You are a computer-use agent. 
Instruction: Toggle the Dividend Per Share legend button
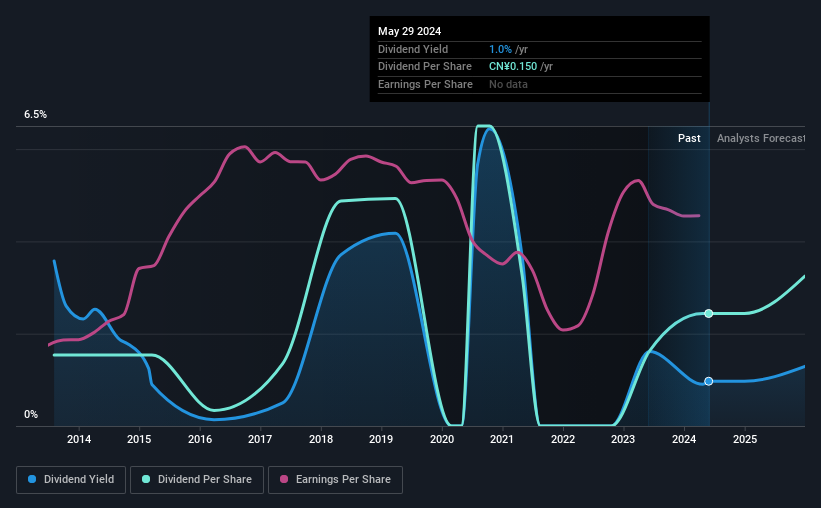tap(197, 480)
